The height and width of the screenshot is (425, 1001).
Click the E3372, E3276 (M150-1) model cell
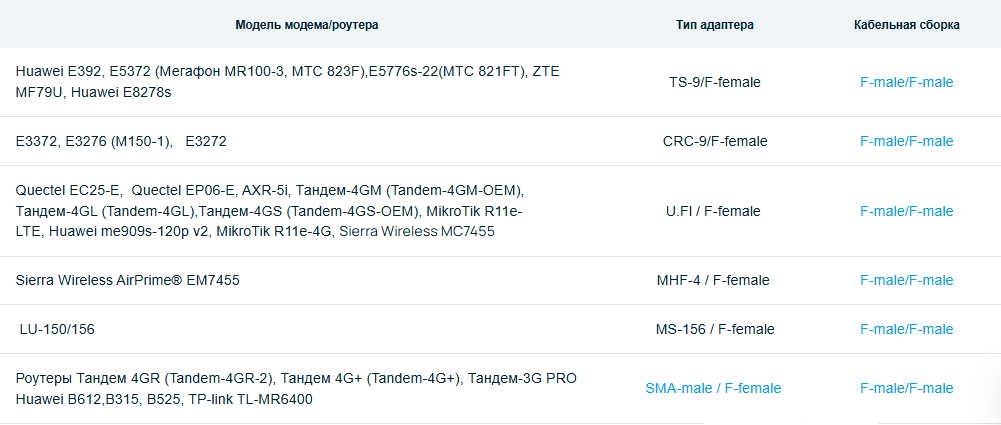pyautogui.click(x=121, y=141)
